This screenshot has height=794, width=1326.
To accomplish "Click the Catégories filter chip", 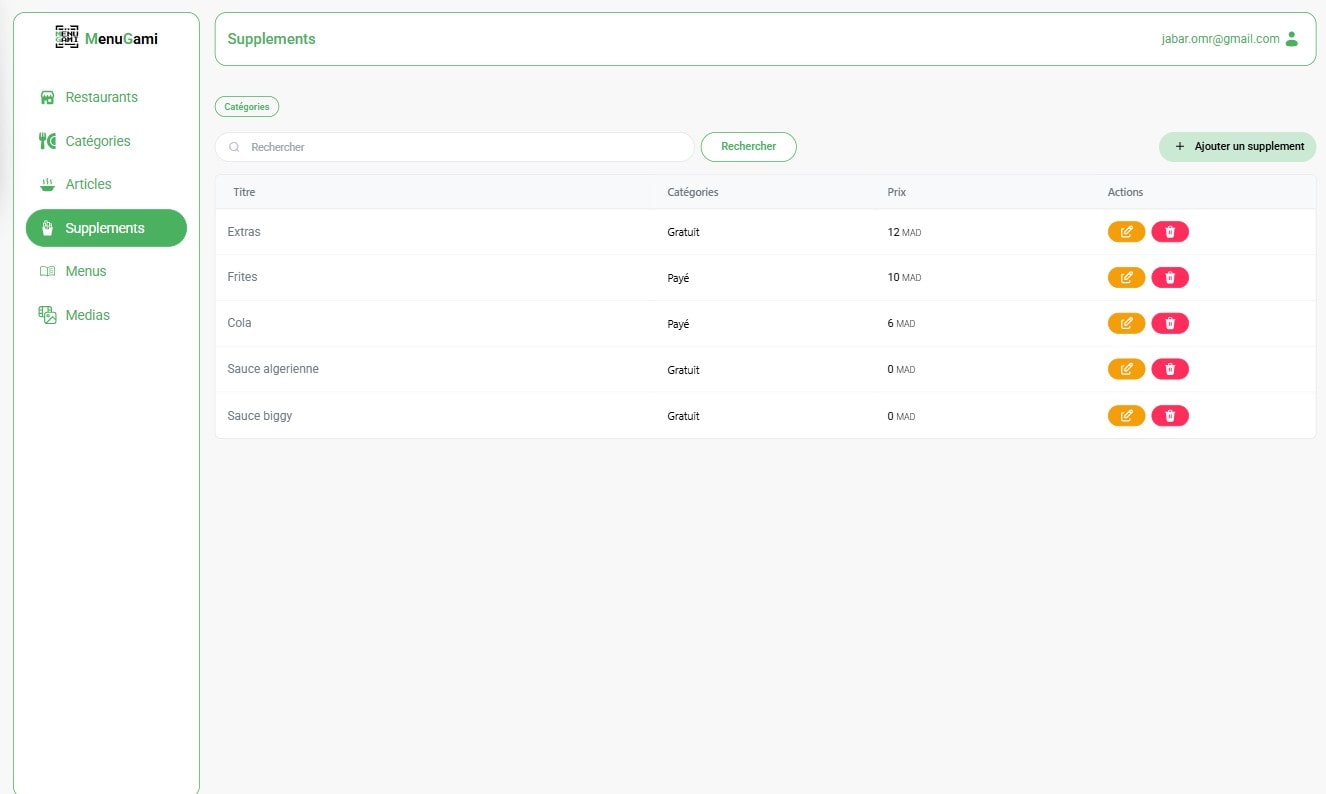I will (246, 107).
